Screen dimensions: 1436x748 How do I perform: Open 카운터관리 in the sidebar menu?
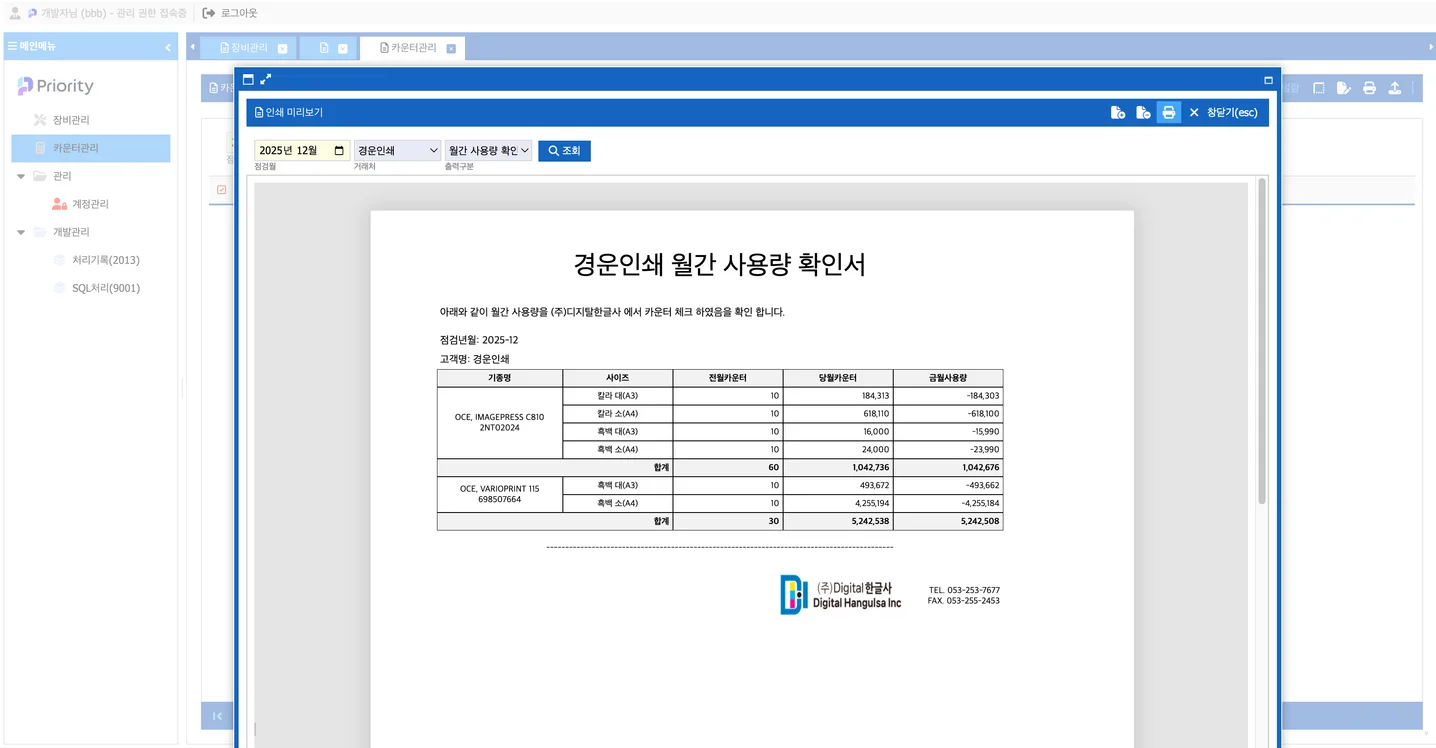91,148
